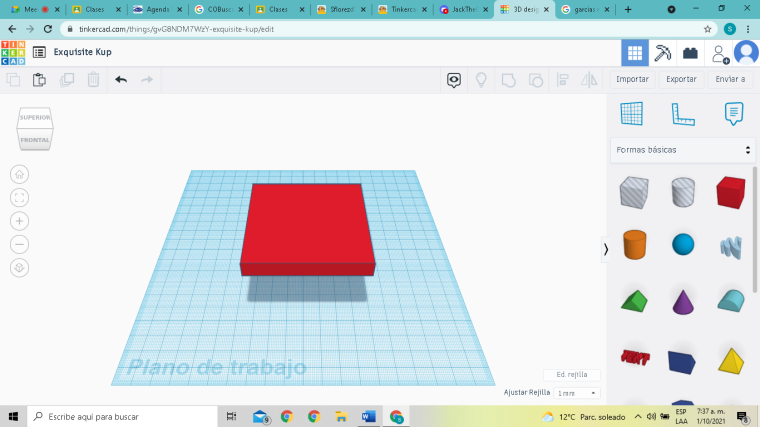Image resolution: width=760 pixels, height=427 pixels.
Task: Pick the purple cone shape
Action: [683, 302]
